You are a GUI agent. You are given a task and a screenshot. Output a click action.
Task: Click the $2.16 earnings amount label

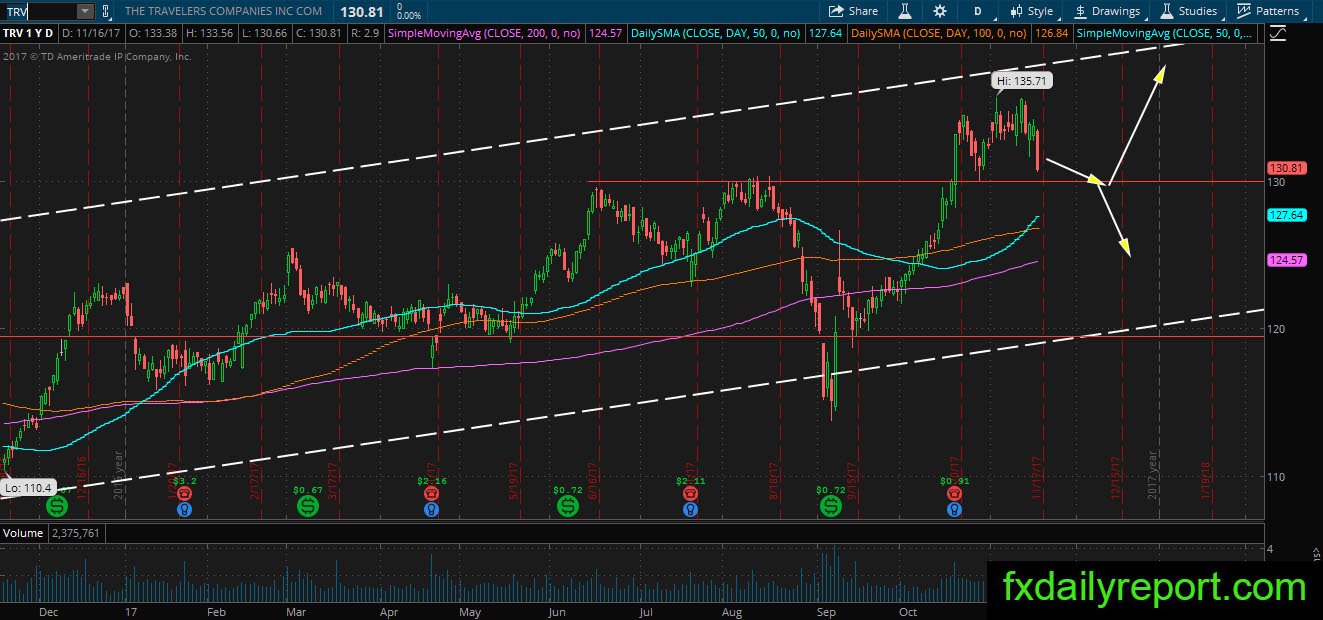431,480
